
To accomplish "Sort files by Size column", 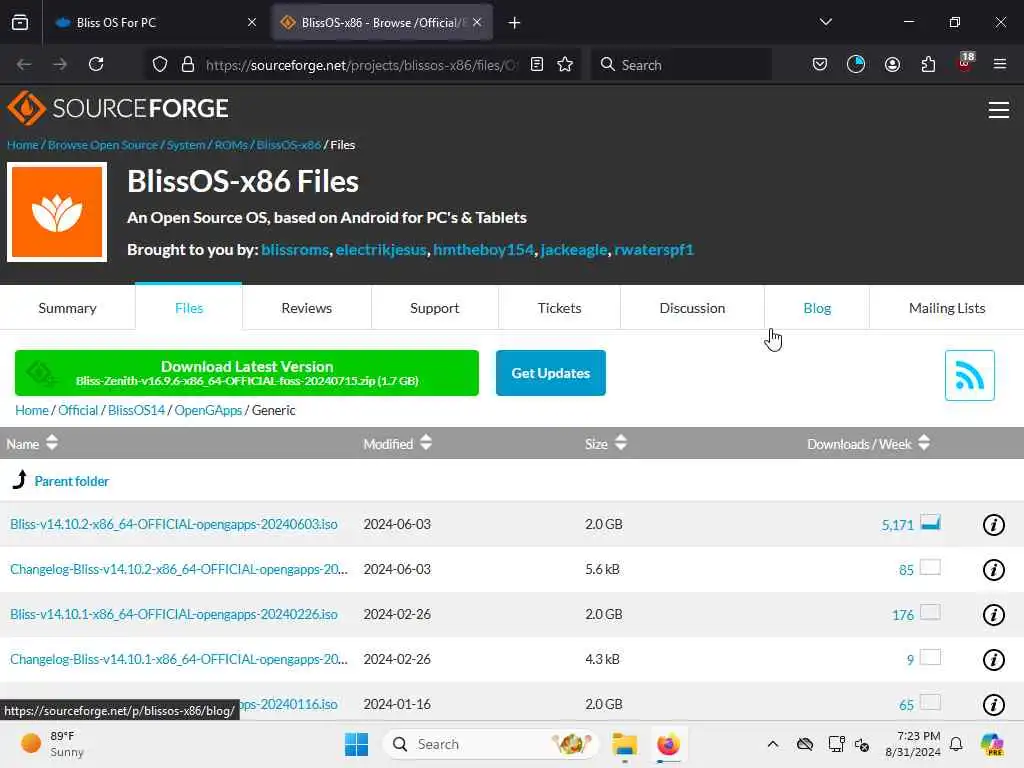I will pos(605,443).
